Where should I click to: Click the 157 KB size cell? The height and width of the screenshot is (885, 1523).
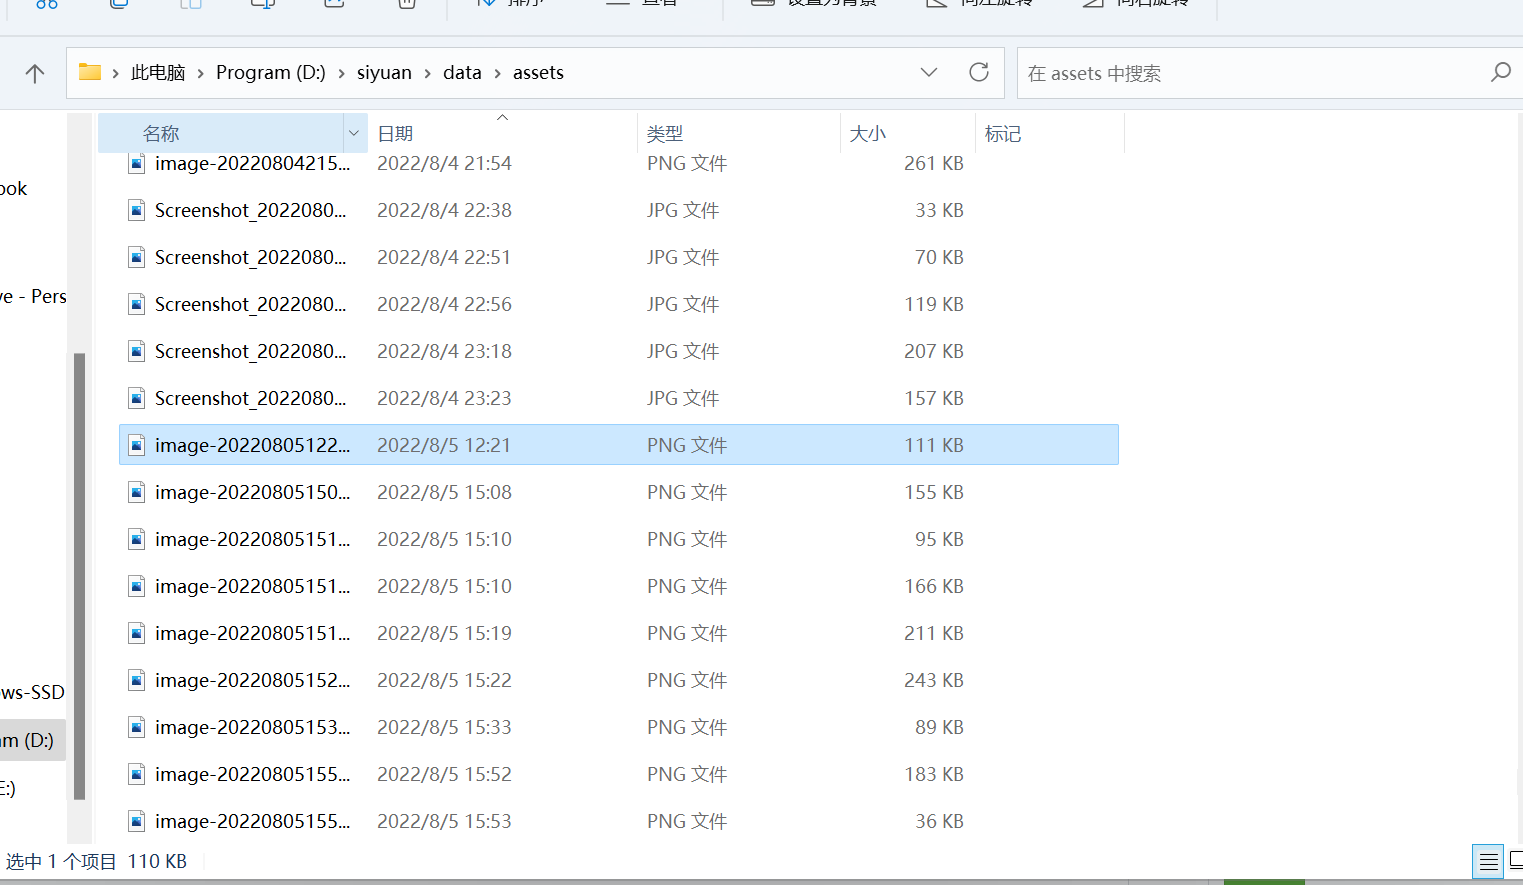(x=934, y=398)
